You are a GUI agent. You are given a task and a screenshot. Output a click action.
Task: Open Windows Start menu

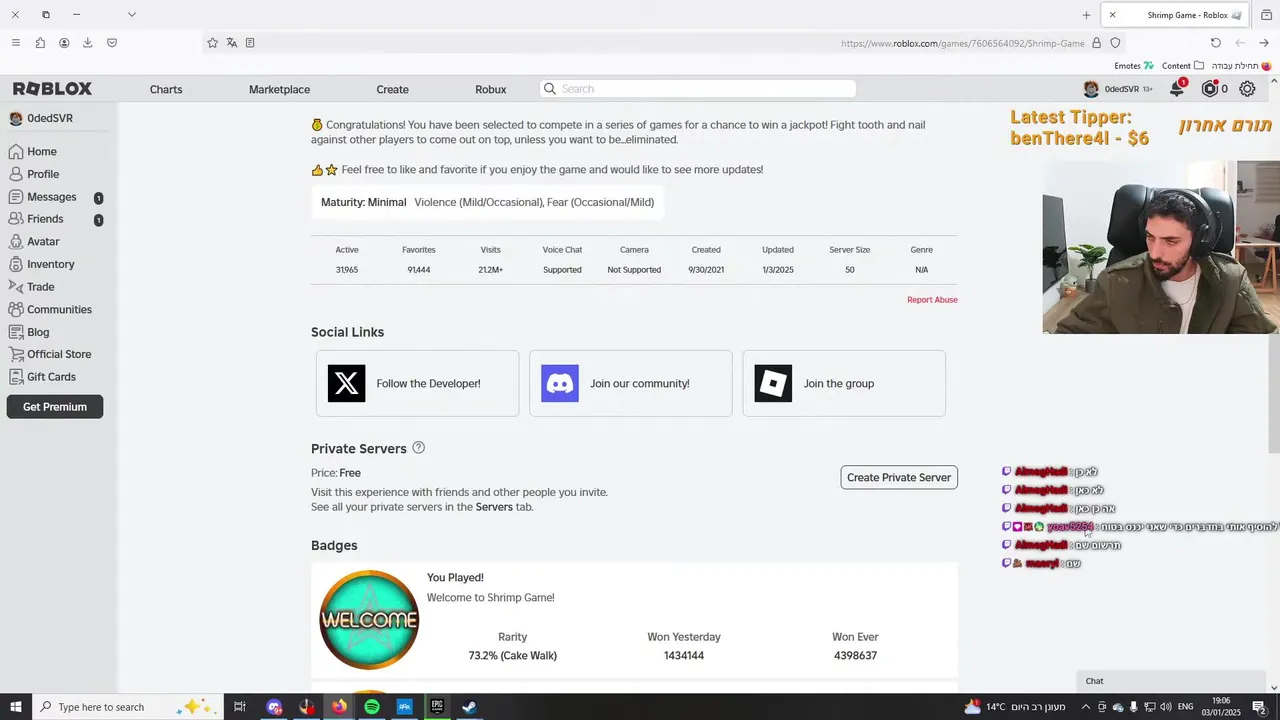pos(16,707)
